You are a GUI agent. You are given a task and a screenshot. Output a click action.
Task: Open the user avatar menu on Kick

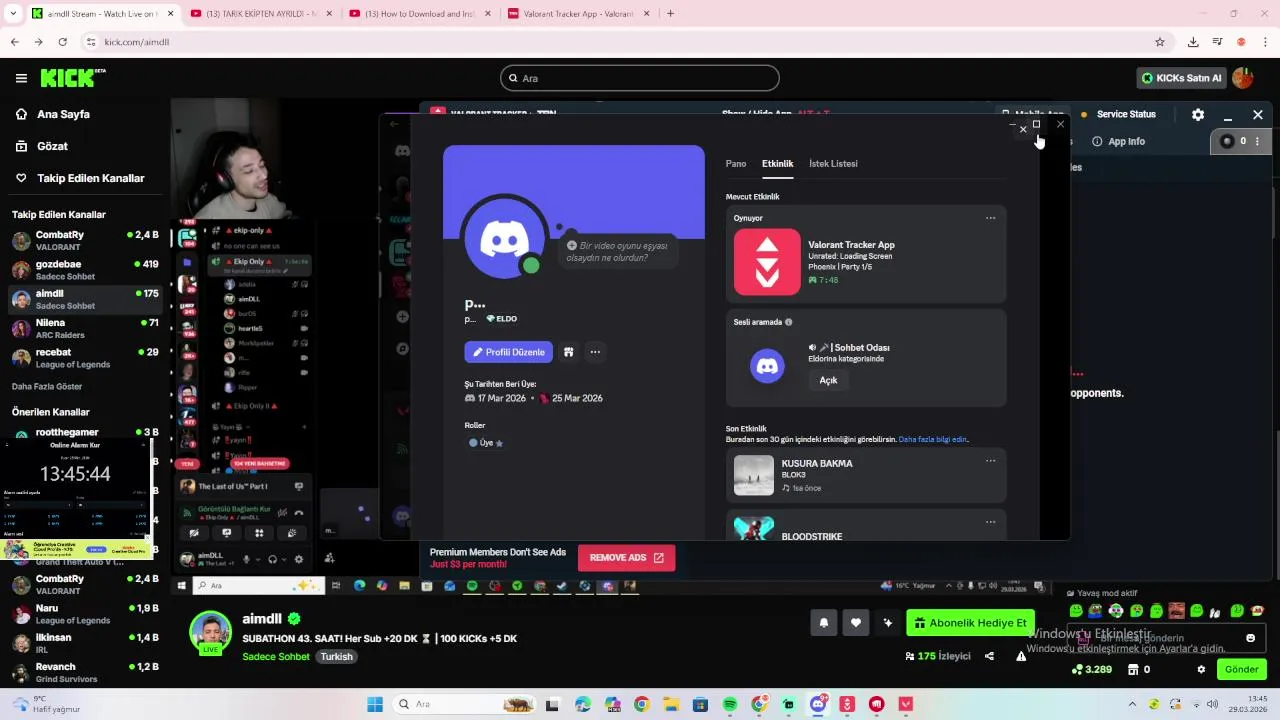[x=1243, y=78]
